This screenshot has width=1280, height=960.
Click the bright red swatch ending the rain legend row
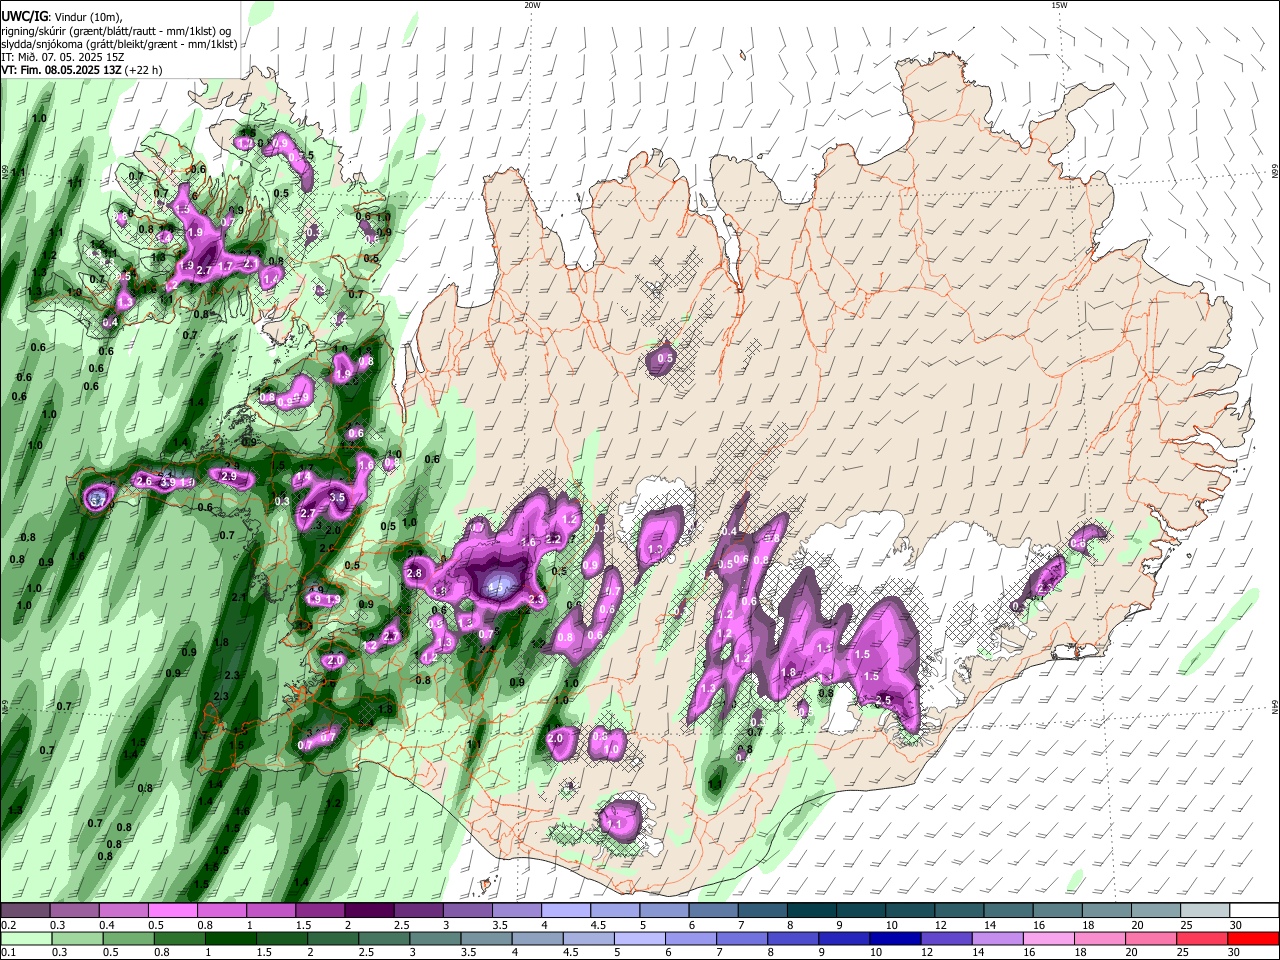tap(1253, 938)
